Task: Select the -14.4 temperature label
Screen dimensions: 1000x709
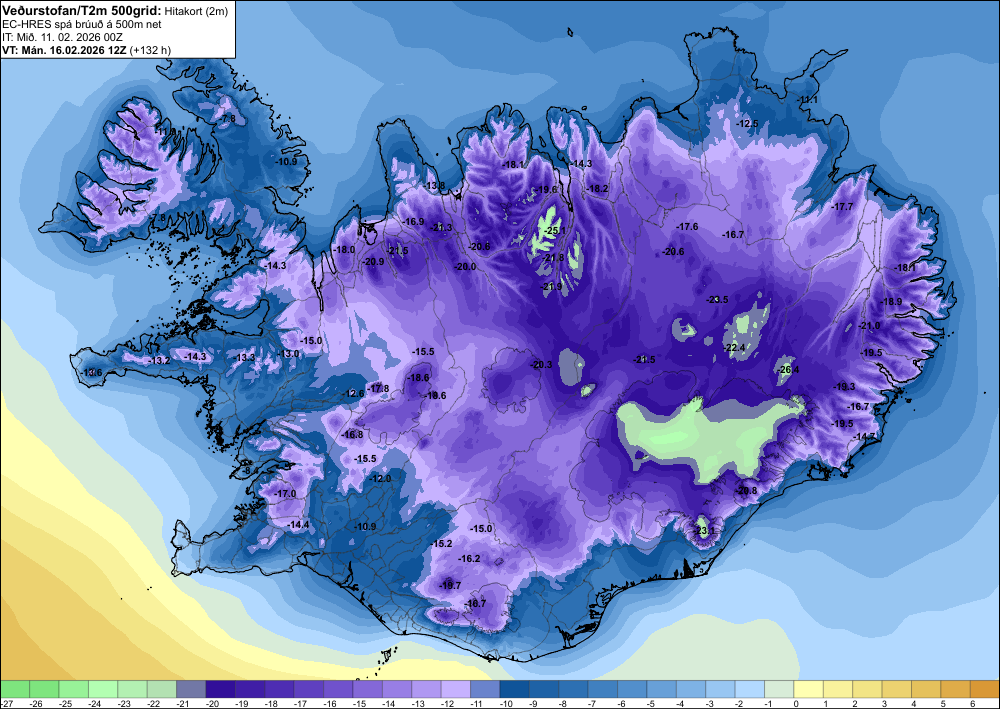Action: tap(298, 525)
